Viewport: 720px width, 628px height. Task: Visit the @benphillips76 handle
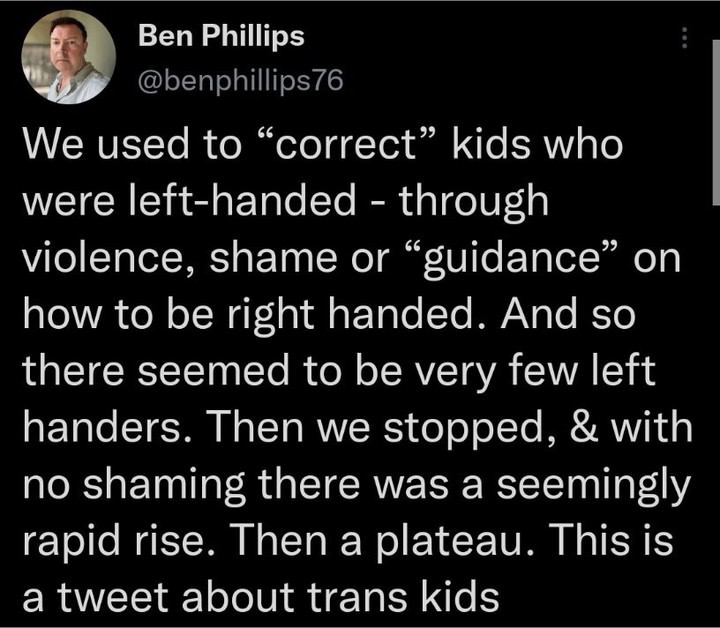click(240, 81)
